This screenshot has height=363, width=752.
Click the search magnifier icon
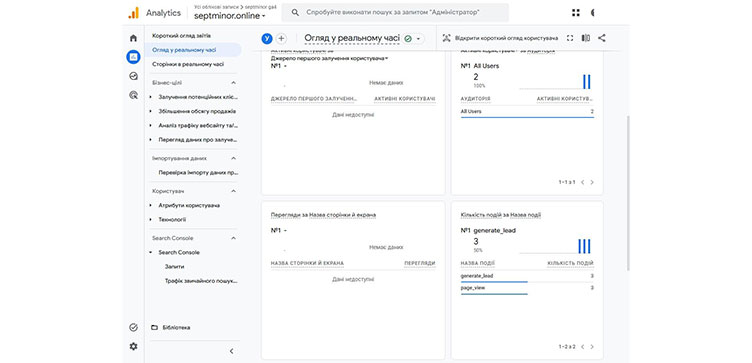[295, 13]
